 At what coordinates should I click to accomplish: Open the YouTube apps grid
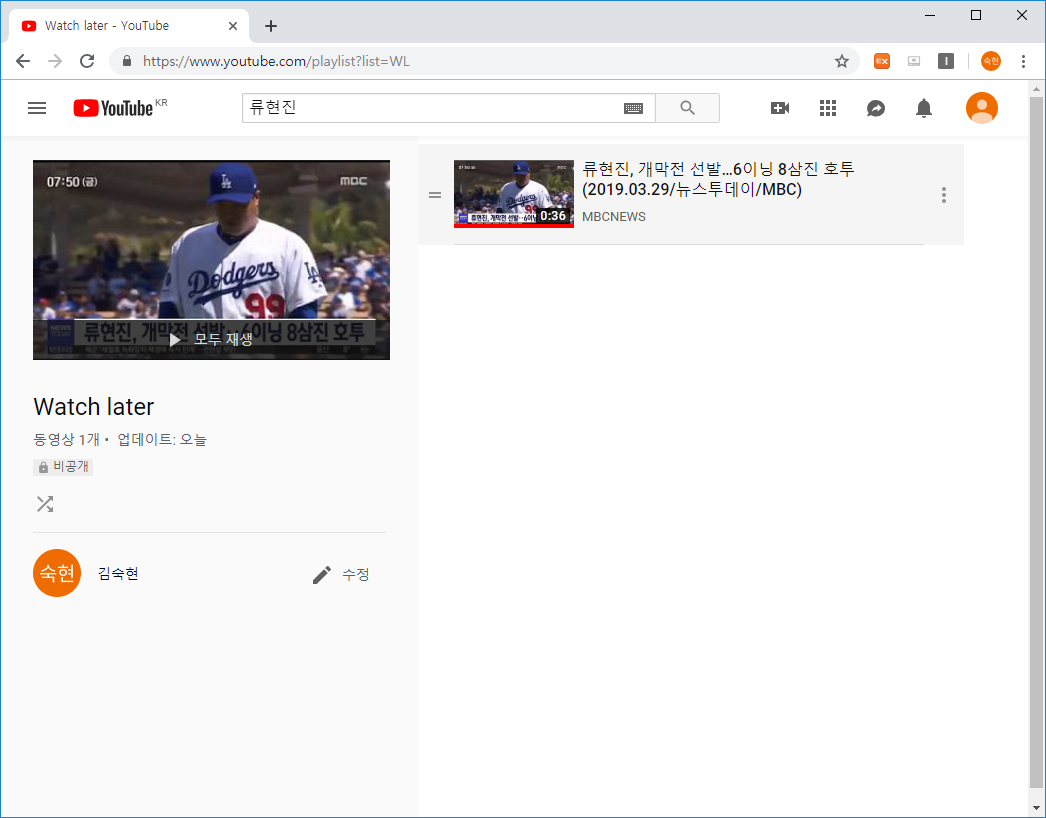point(828,108)
